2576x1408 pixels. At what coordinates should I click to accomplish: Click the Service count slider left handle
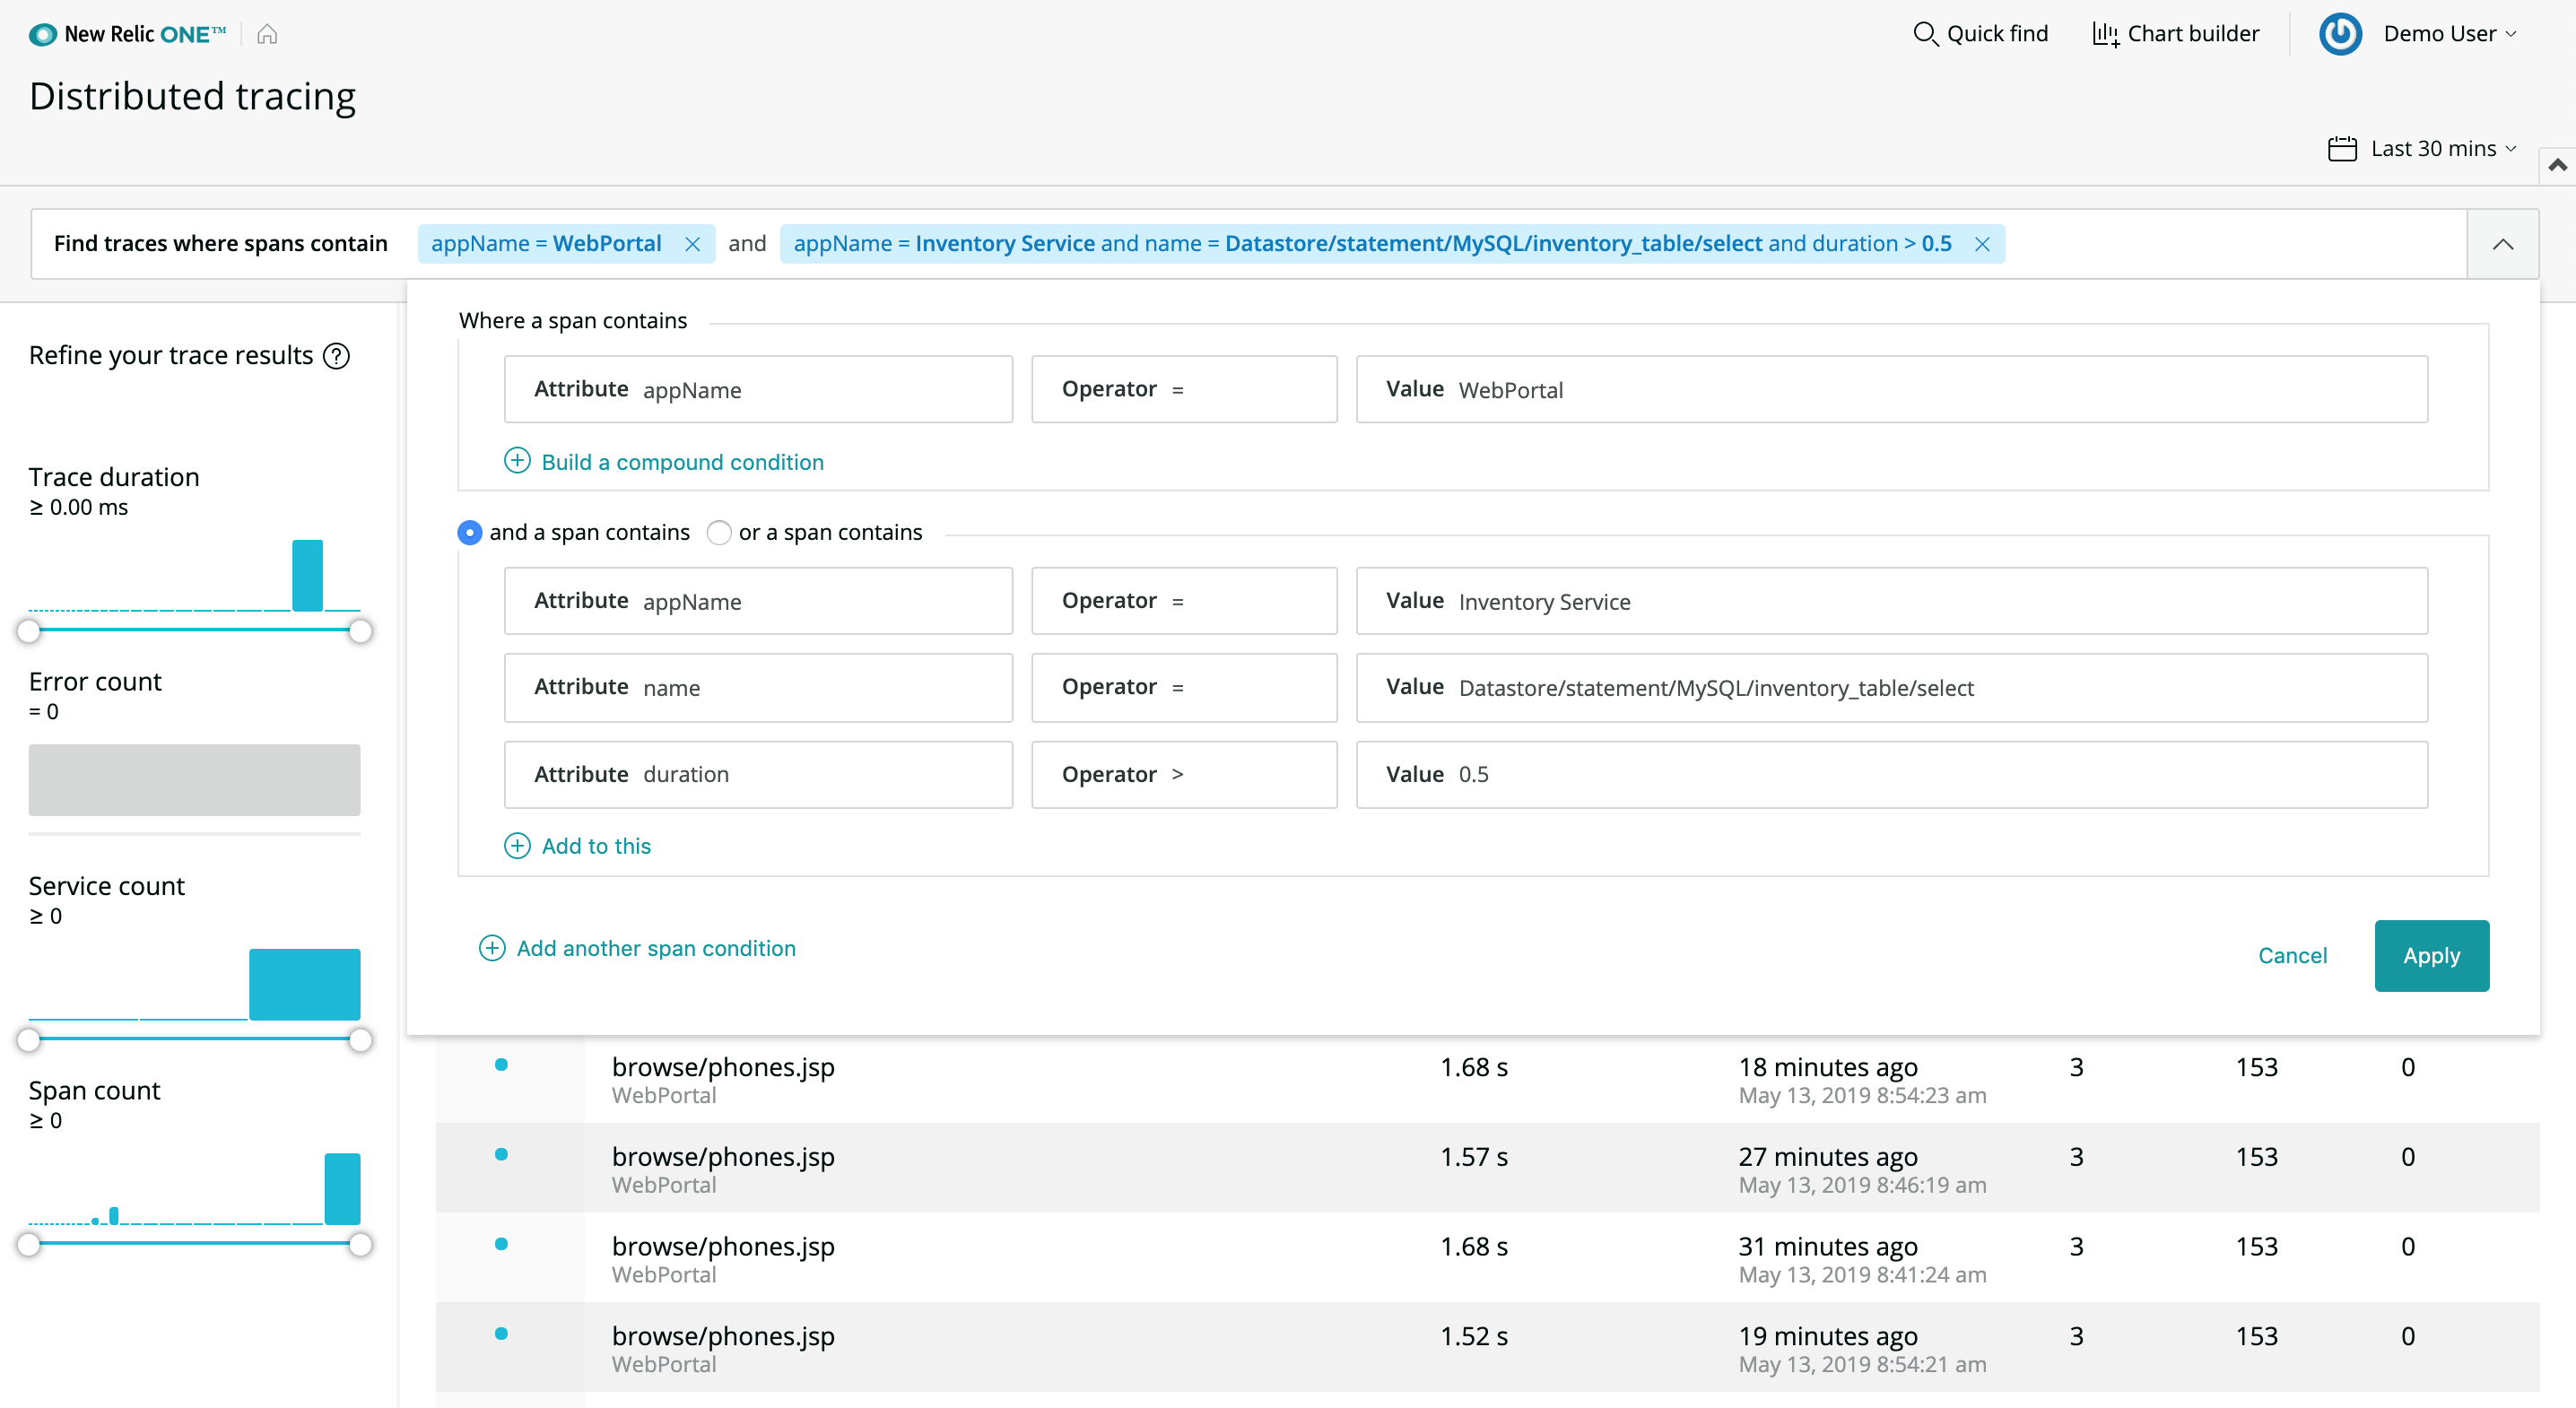[29, 1040]
